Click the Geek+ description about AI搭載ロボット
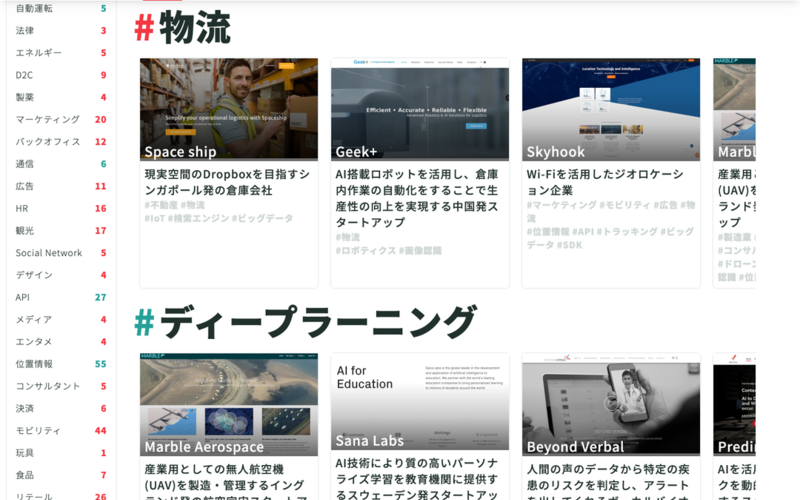The height and width of the screenshot is (500, 800). click(417, 198)
